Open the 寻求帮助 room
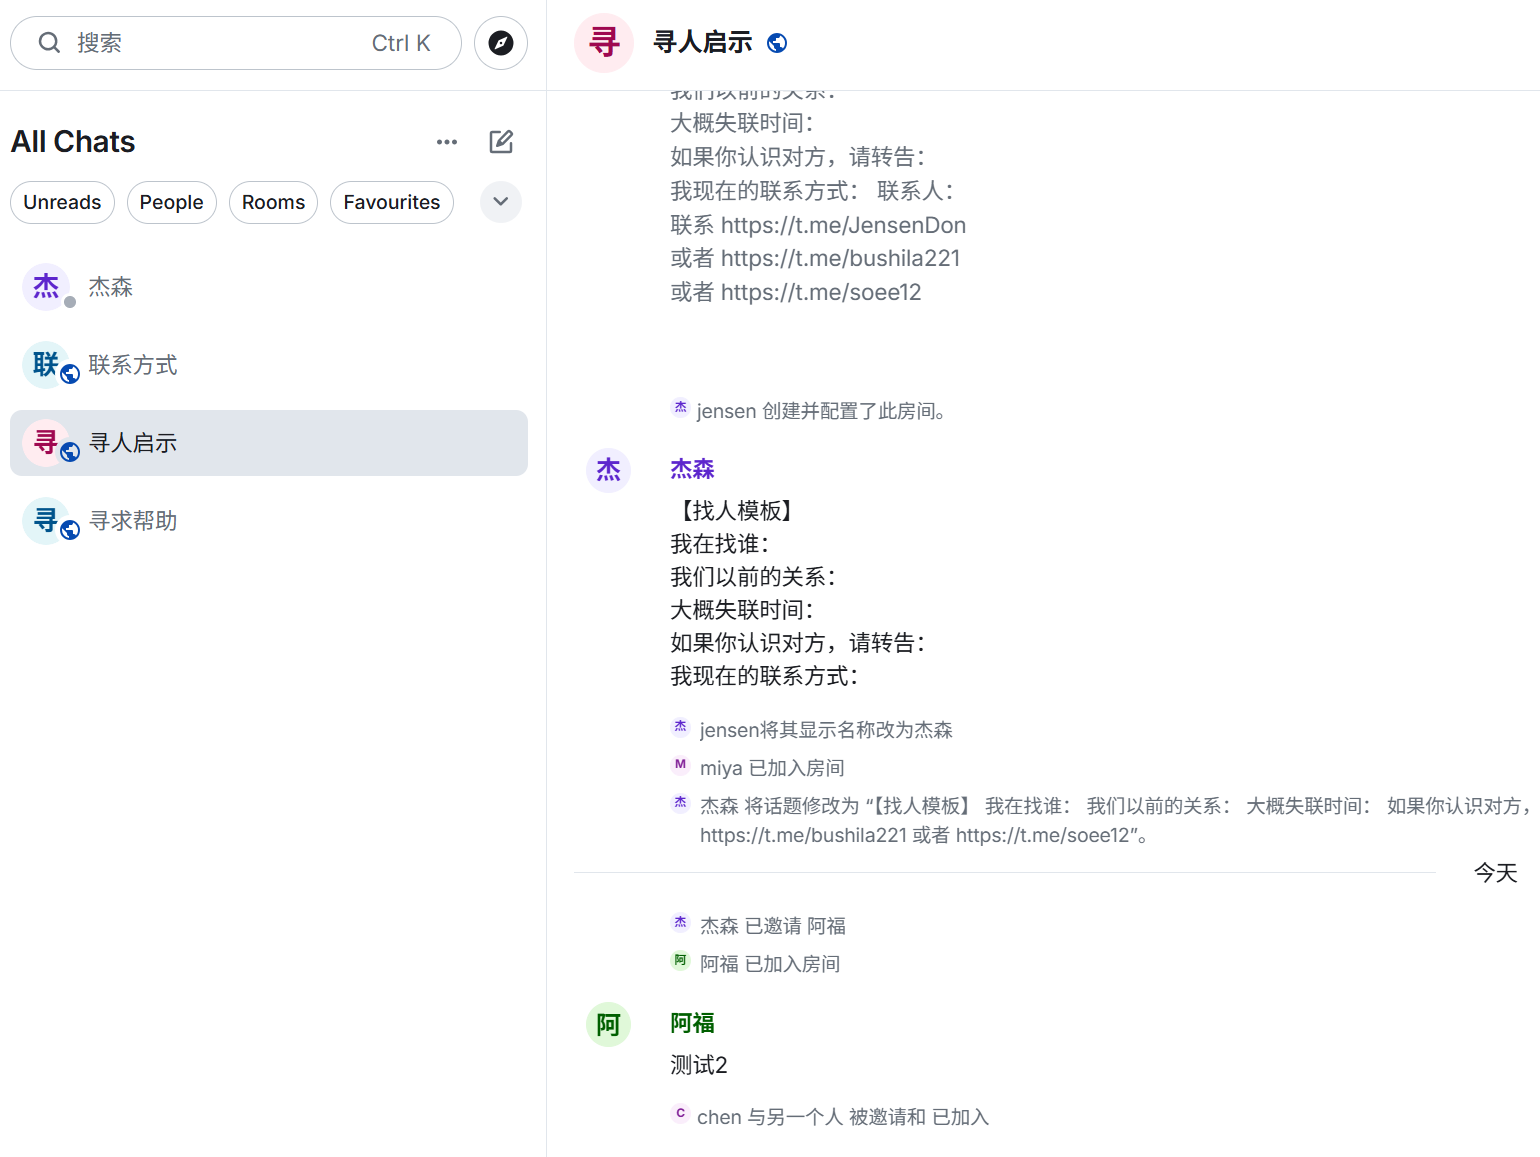The image size is (1540, 1157). coord(269,521)
